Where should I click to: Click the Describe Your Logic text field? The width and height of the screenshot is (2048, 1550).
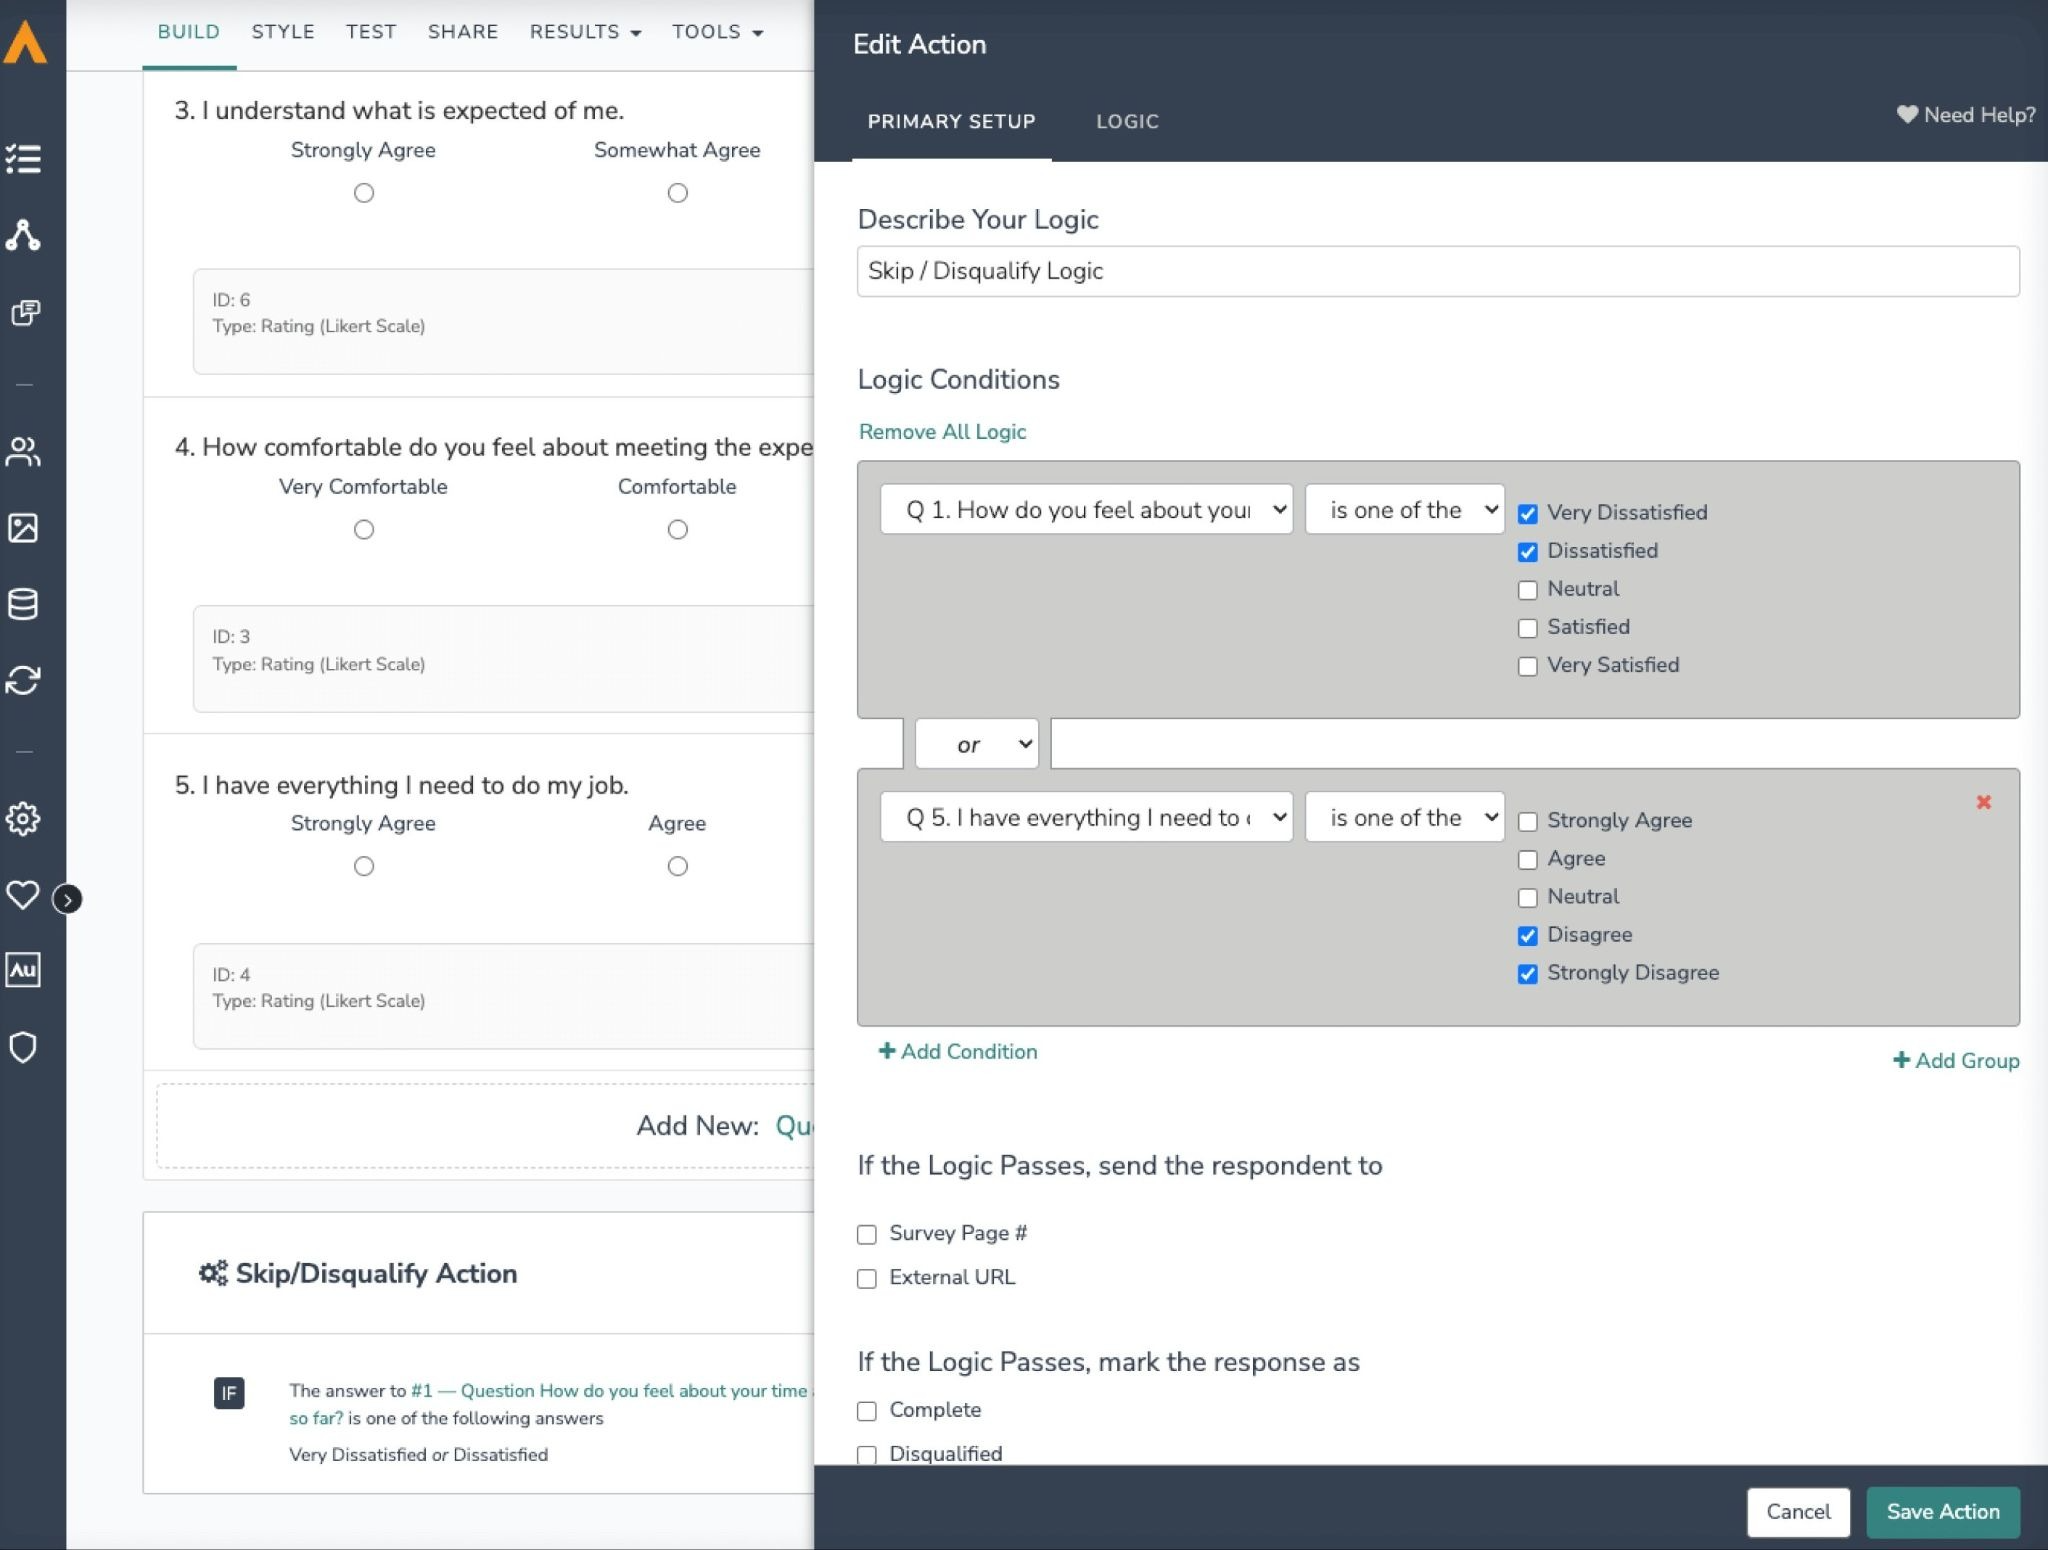1437,271
